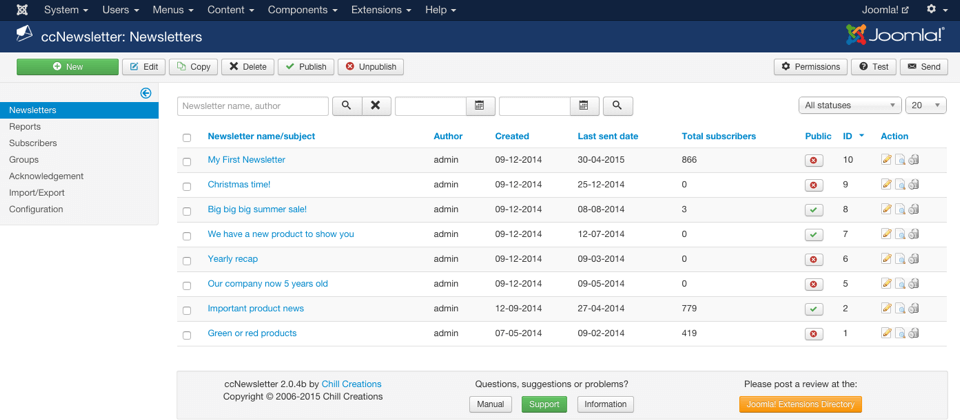Open the pencil edit icon for Green or red products

coord(886,333)
